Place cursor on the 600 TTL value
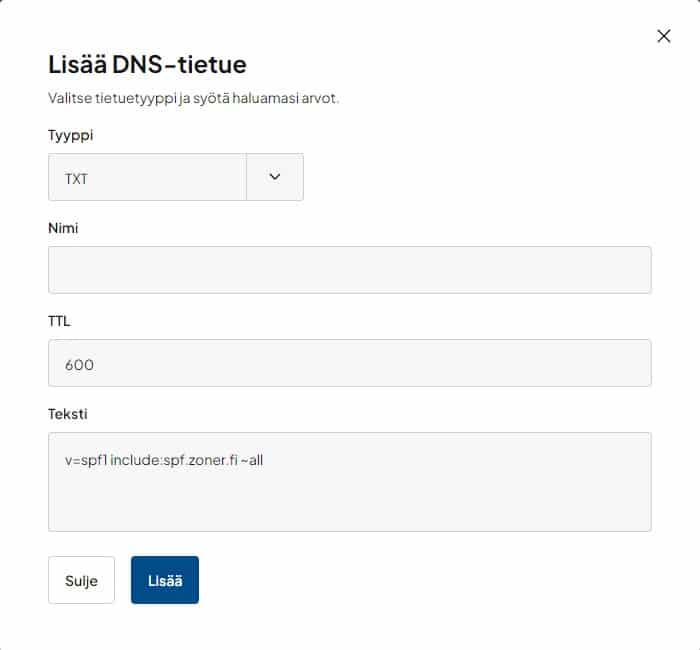This screenshot has height=650, width=700. click(79, 365)
